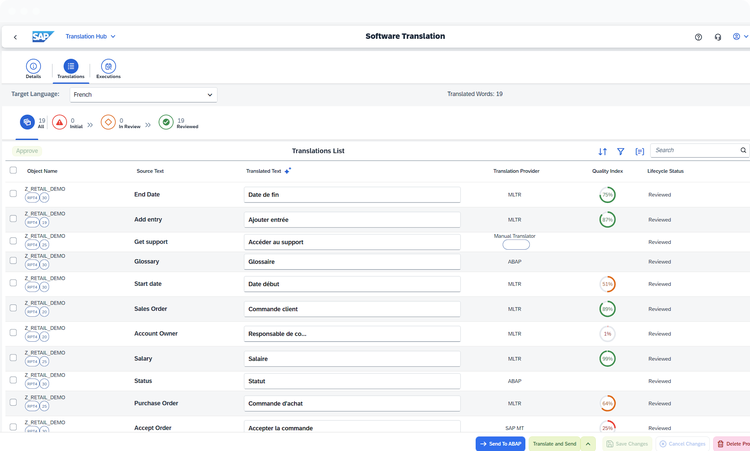Click the Search input field
Screen dimensions: 750x451
click(x=696, y=150)
